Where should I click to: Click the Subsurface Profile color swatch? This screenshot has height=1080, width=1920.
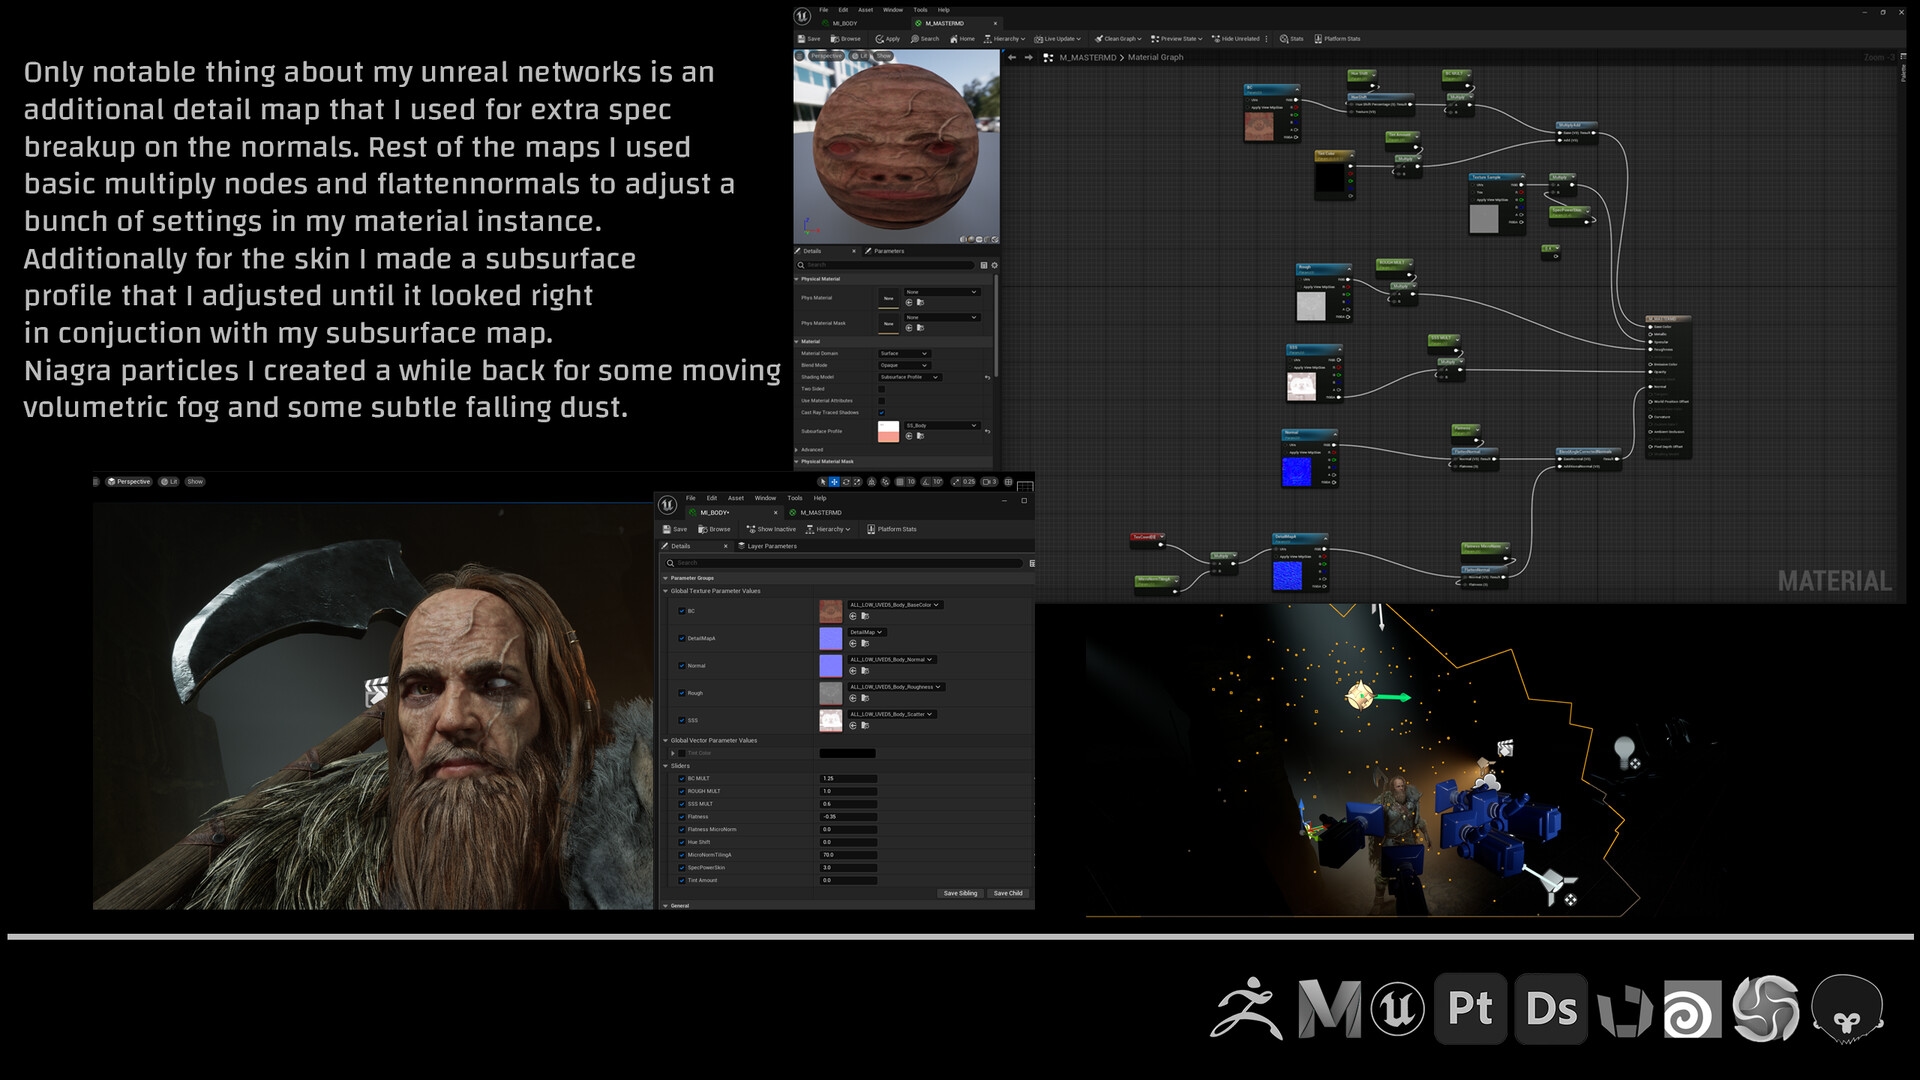[x=888, y=431]
